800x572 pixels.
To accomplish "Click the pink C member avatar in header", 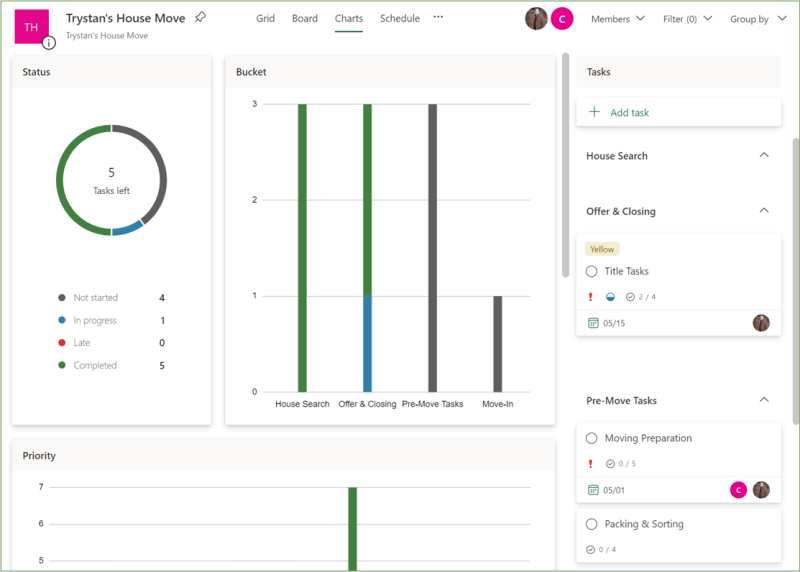I will pos(562,19).
